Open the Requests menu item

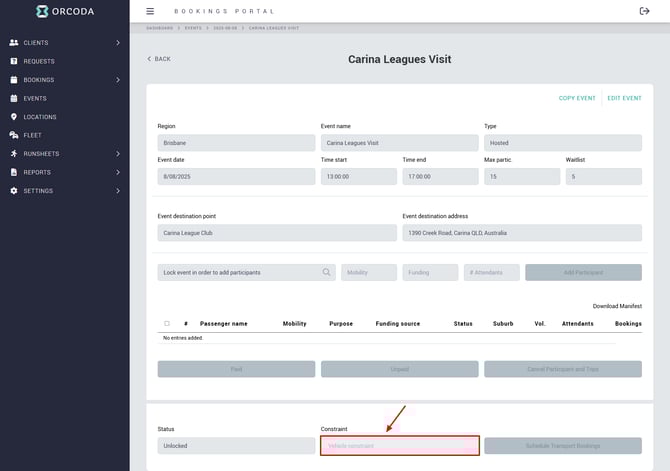tap(39, 61)
